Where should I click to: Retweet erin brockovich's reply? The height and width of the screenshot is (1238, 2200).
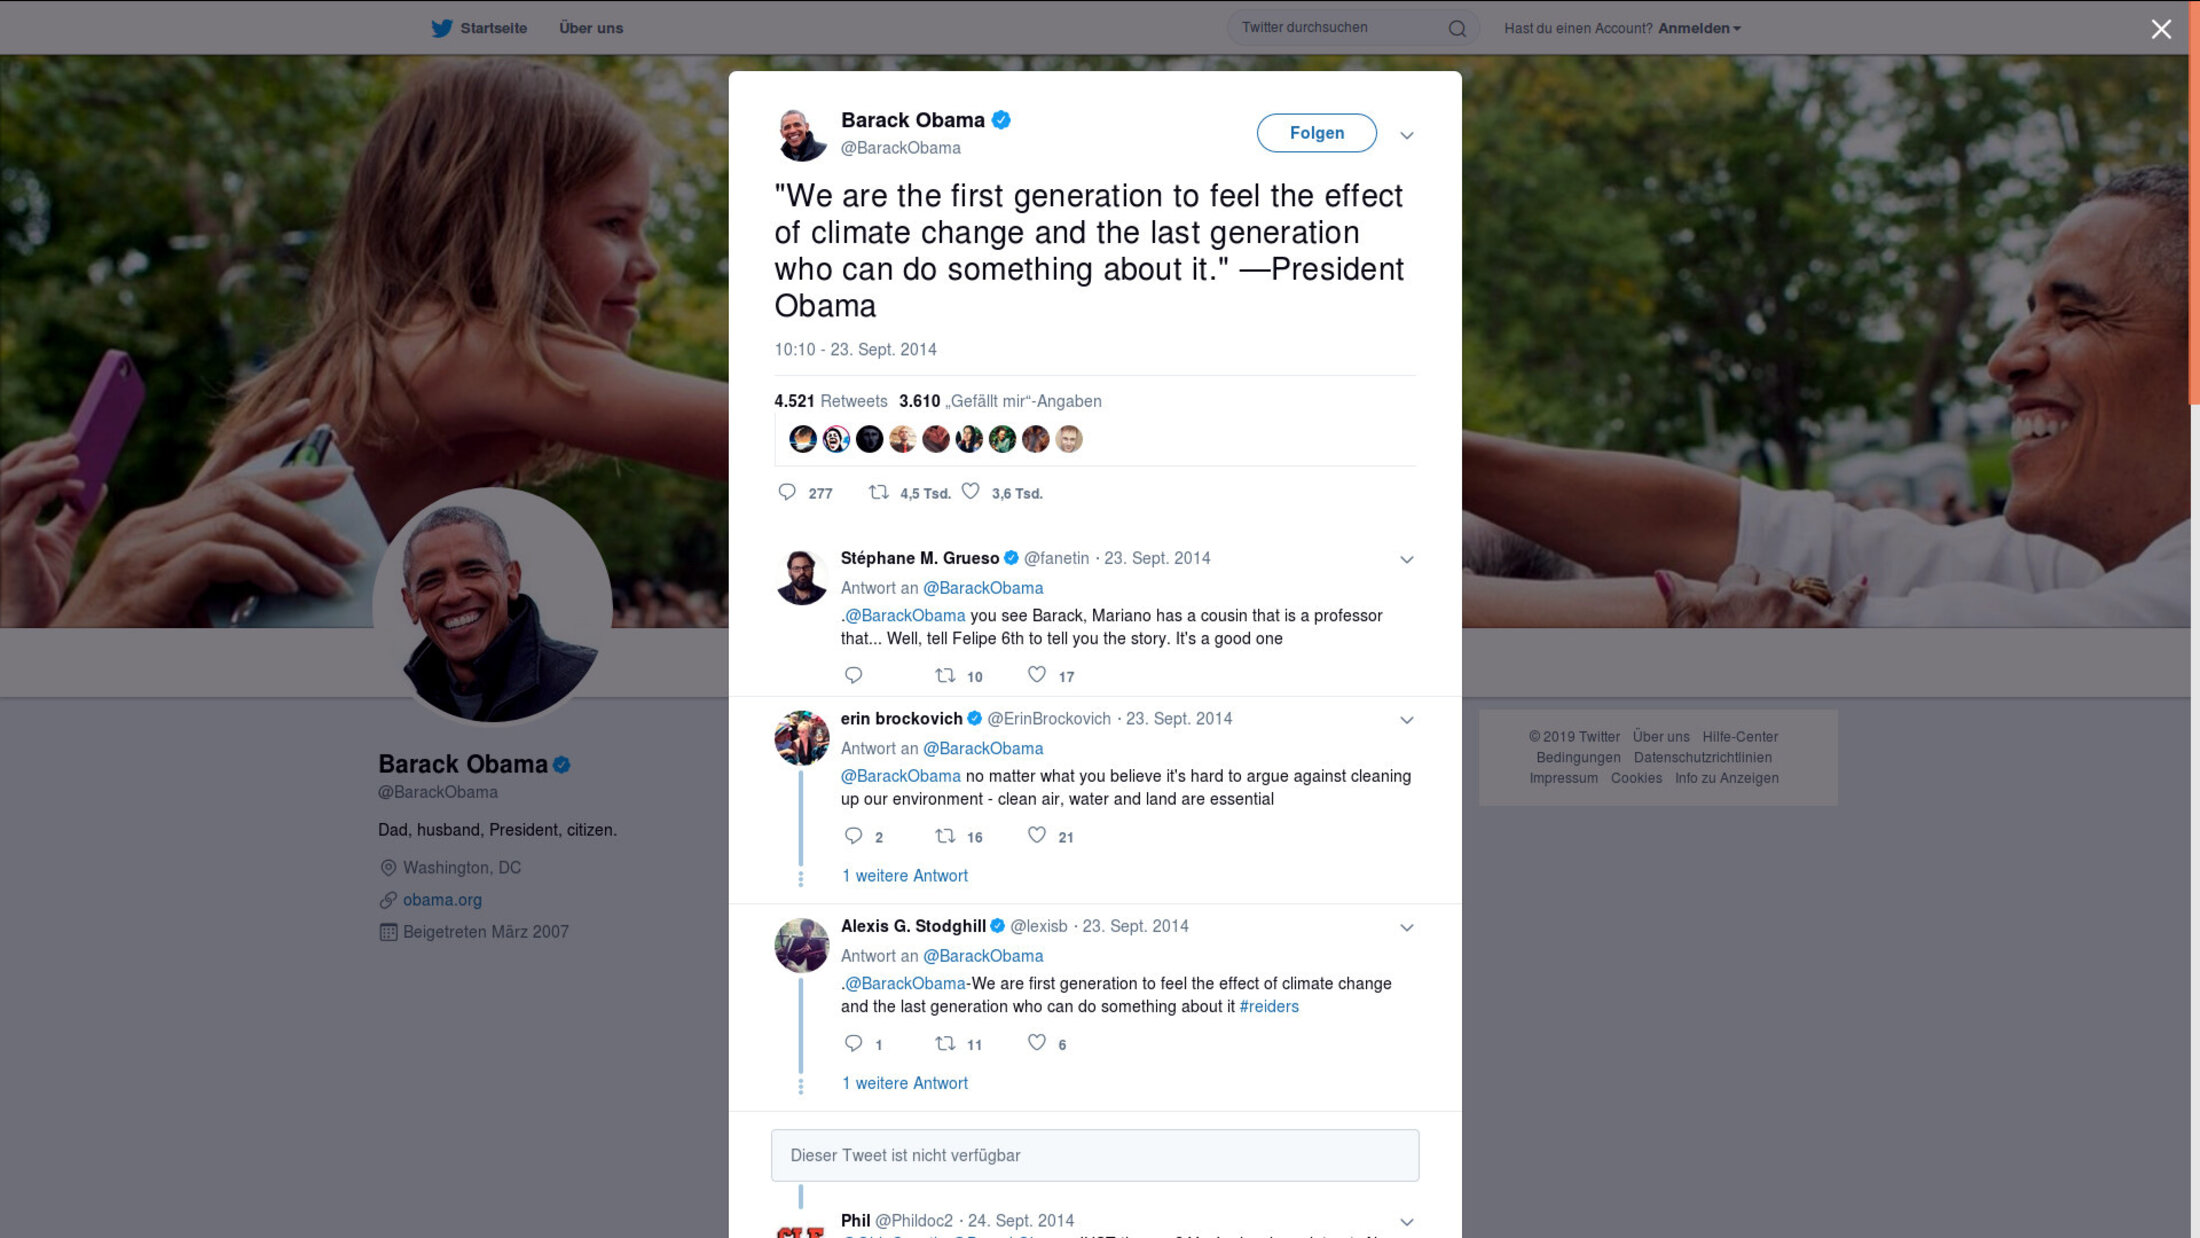pyautogui.click(x=945, y=836)
